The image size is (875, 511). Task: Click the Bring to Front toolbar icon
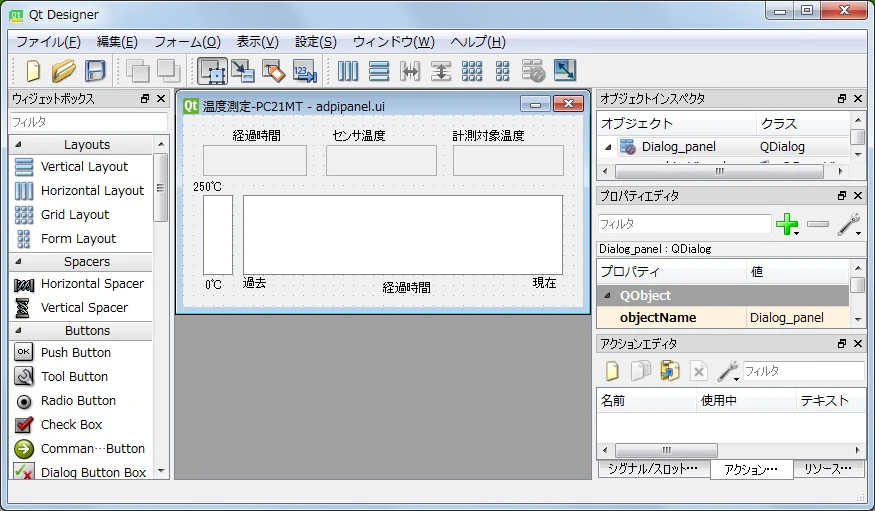(x=168, y=71)
